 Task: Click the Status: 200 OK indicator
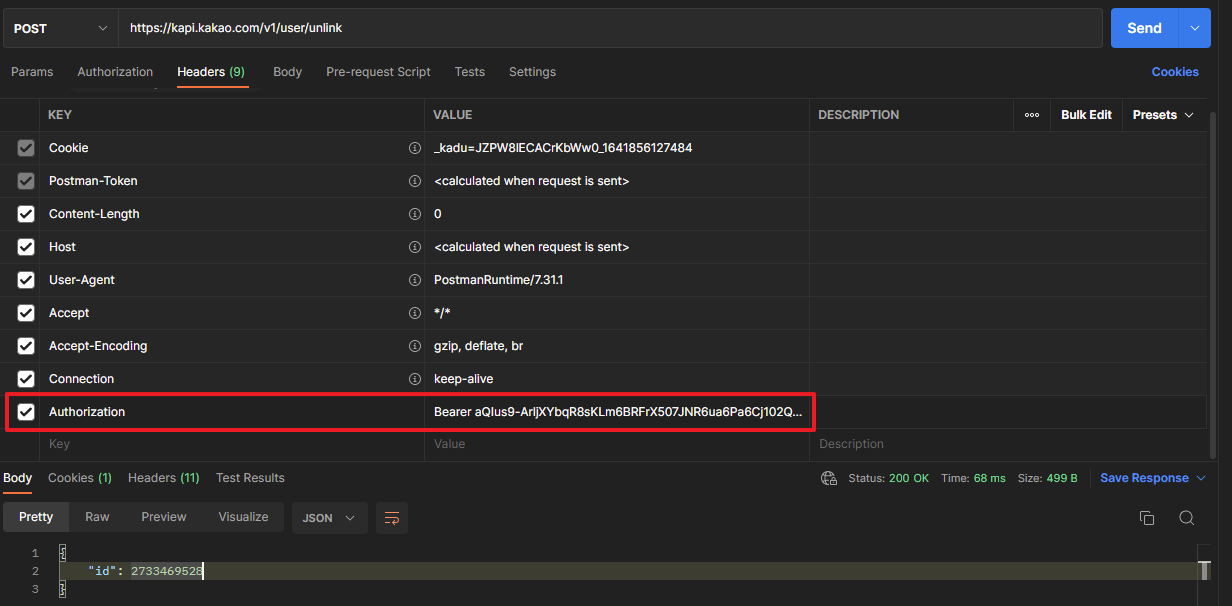889,478
